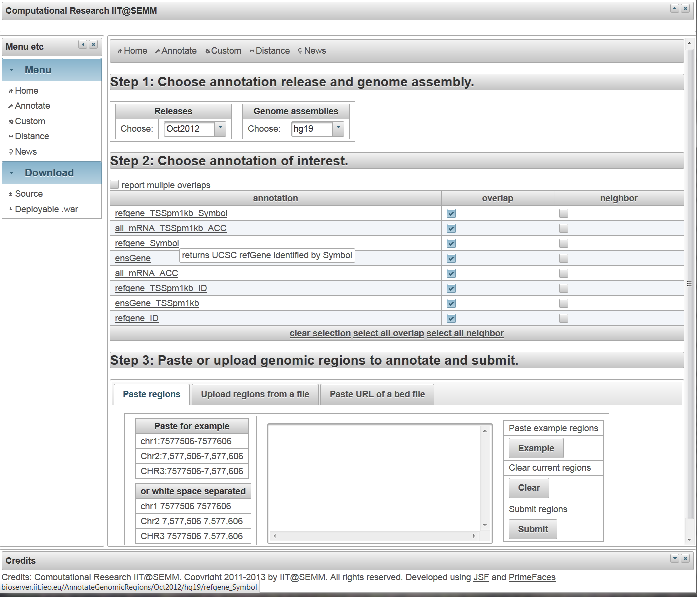This screenshot has width=698, height=599.
Task: Check neighbor for ensGene
Action: click(564, 259)
